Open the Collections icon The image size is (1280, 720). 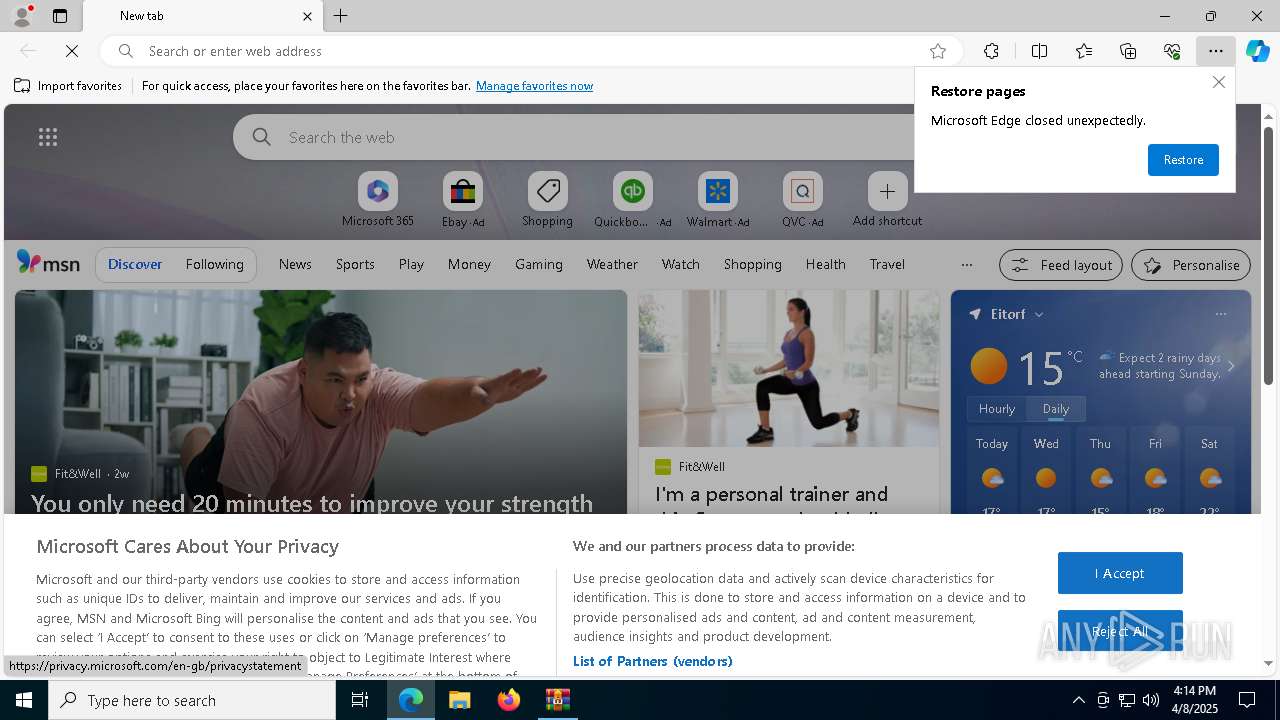pyautogui.click(x=1128, y=51)
